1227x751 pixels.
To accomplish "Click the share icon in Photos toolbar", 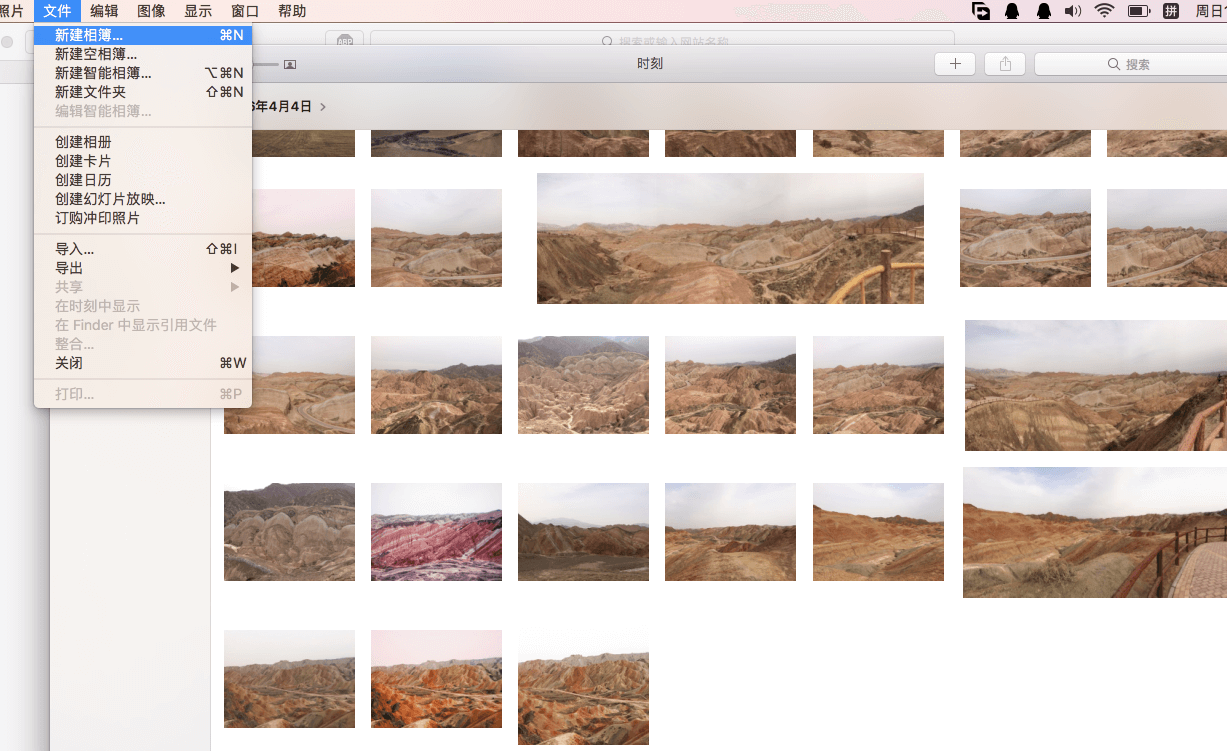I will (x=1005, y=64).
